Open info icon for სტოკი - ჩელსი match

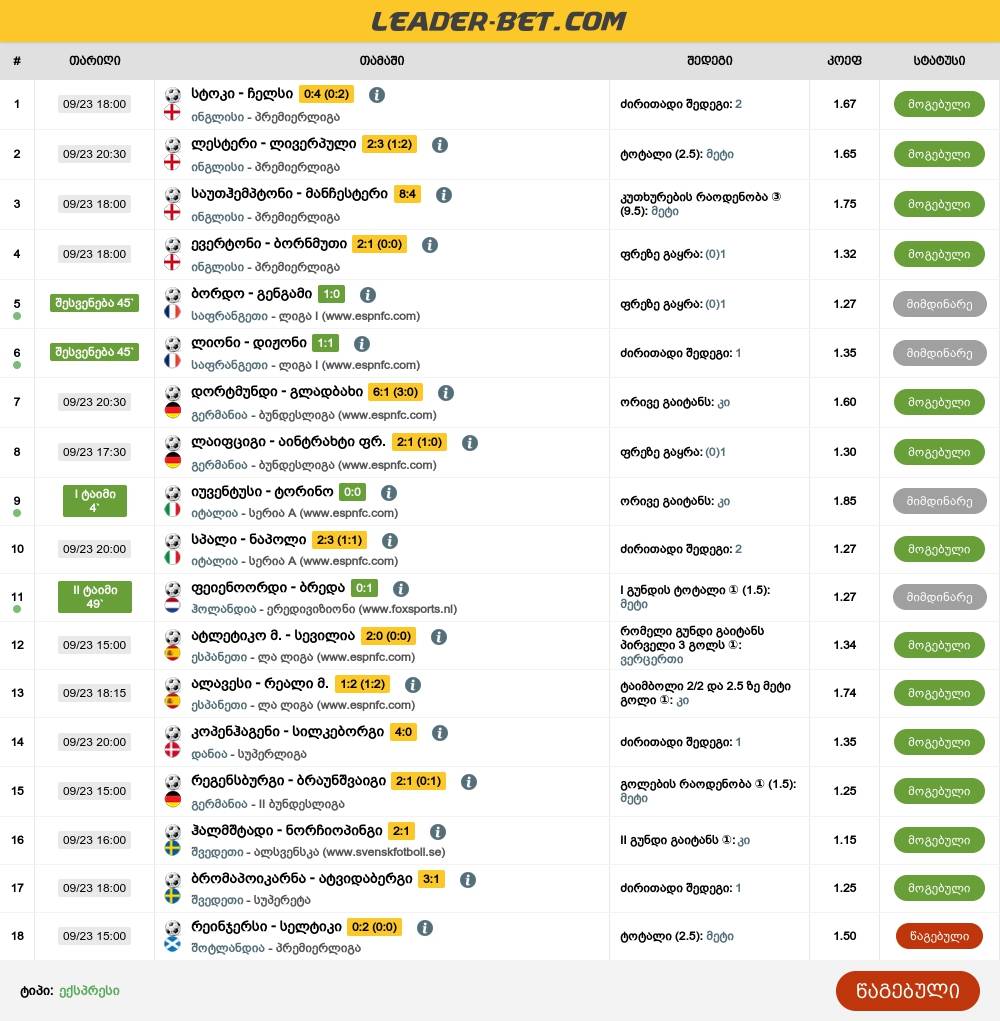[x=376, y=95]
